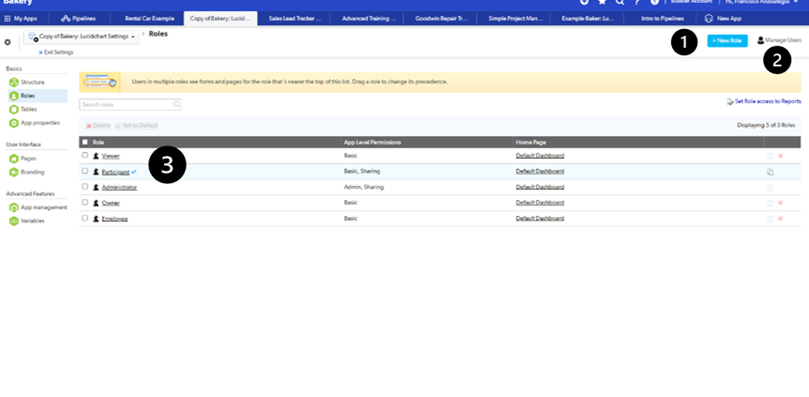Switch to the Simple Project Man... tab
This screenshot has height=397, width=809.
coord(515,19)
